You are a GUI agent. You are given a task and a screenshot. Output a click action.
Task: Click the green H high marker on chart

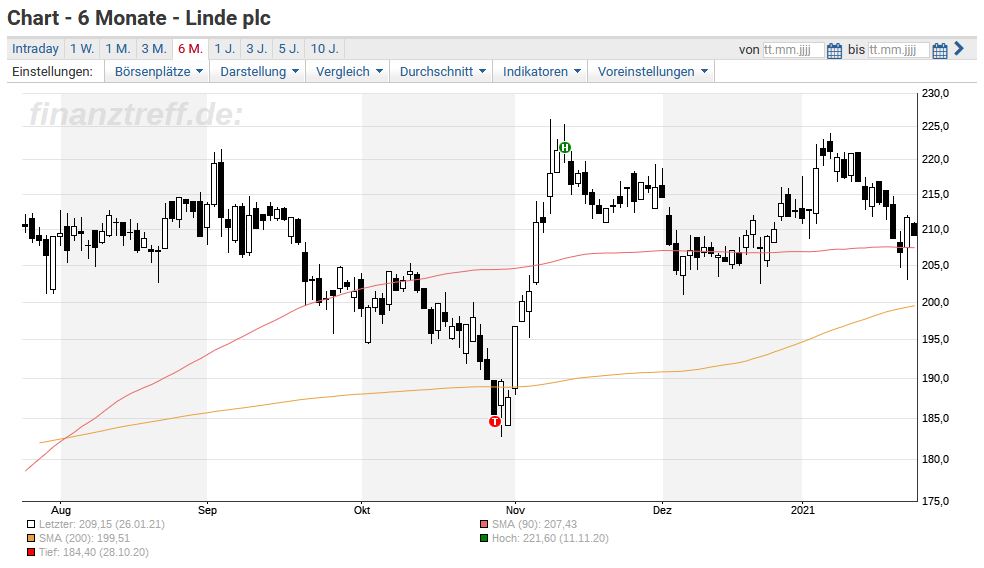[x=565, y=147]
